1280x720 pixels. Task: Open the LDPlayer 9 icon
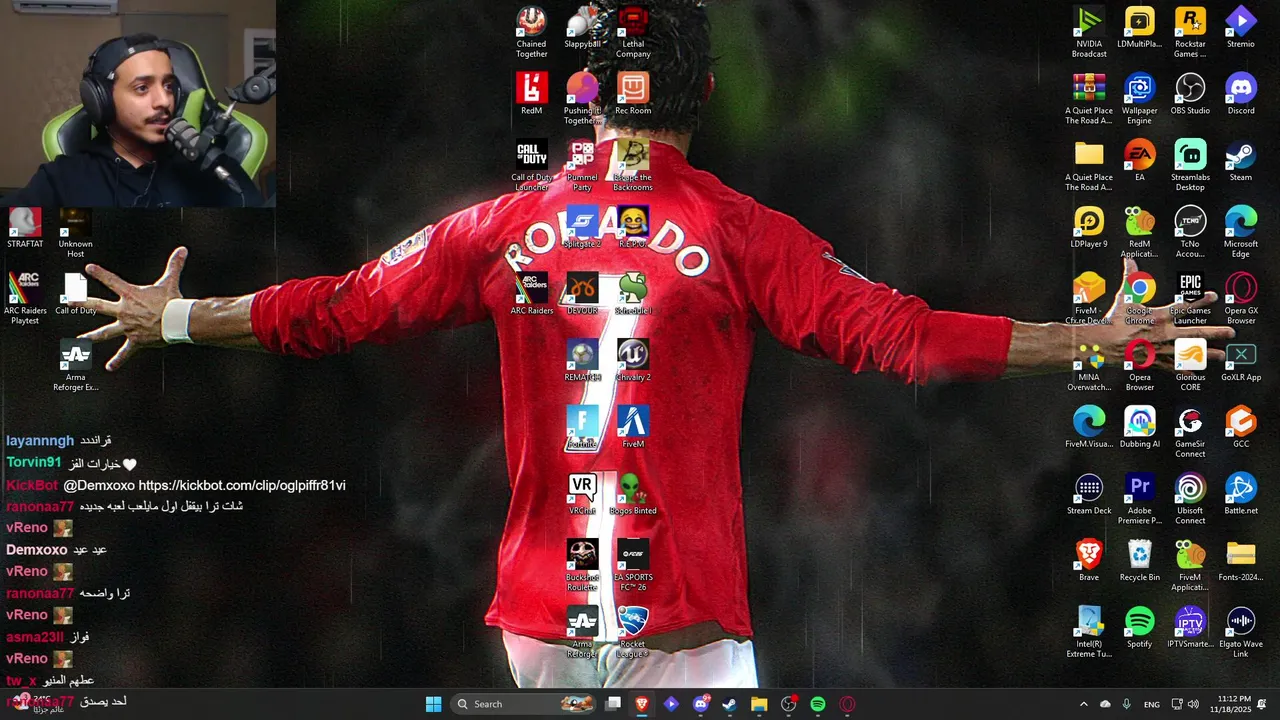coord(1089,228)
